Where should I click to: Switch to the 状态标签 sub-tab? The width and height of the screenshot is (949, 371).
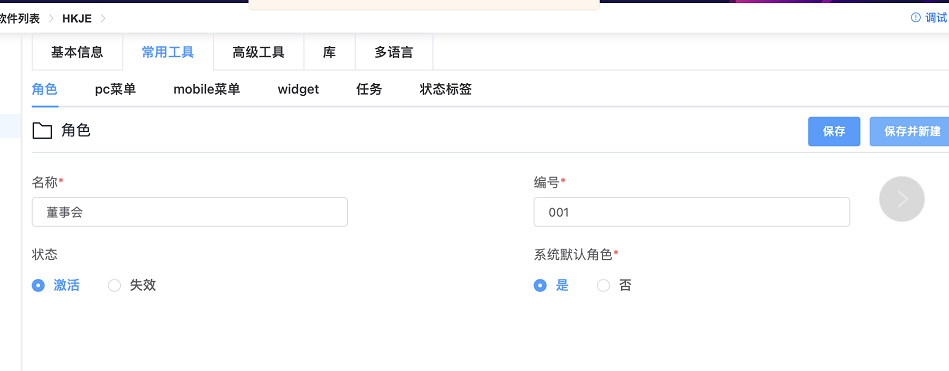445,90
